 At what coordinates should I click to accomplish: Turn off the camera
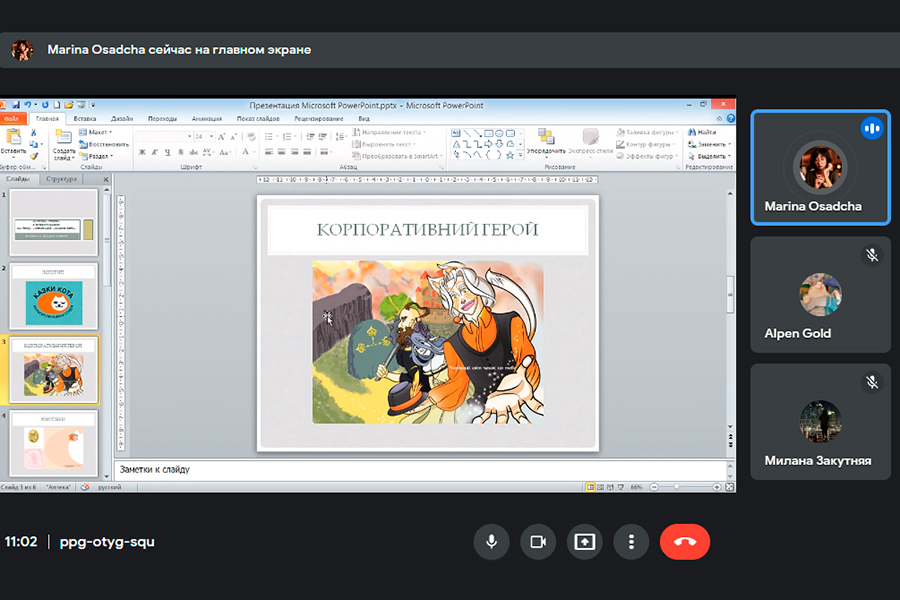538,541
